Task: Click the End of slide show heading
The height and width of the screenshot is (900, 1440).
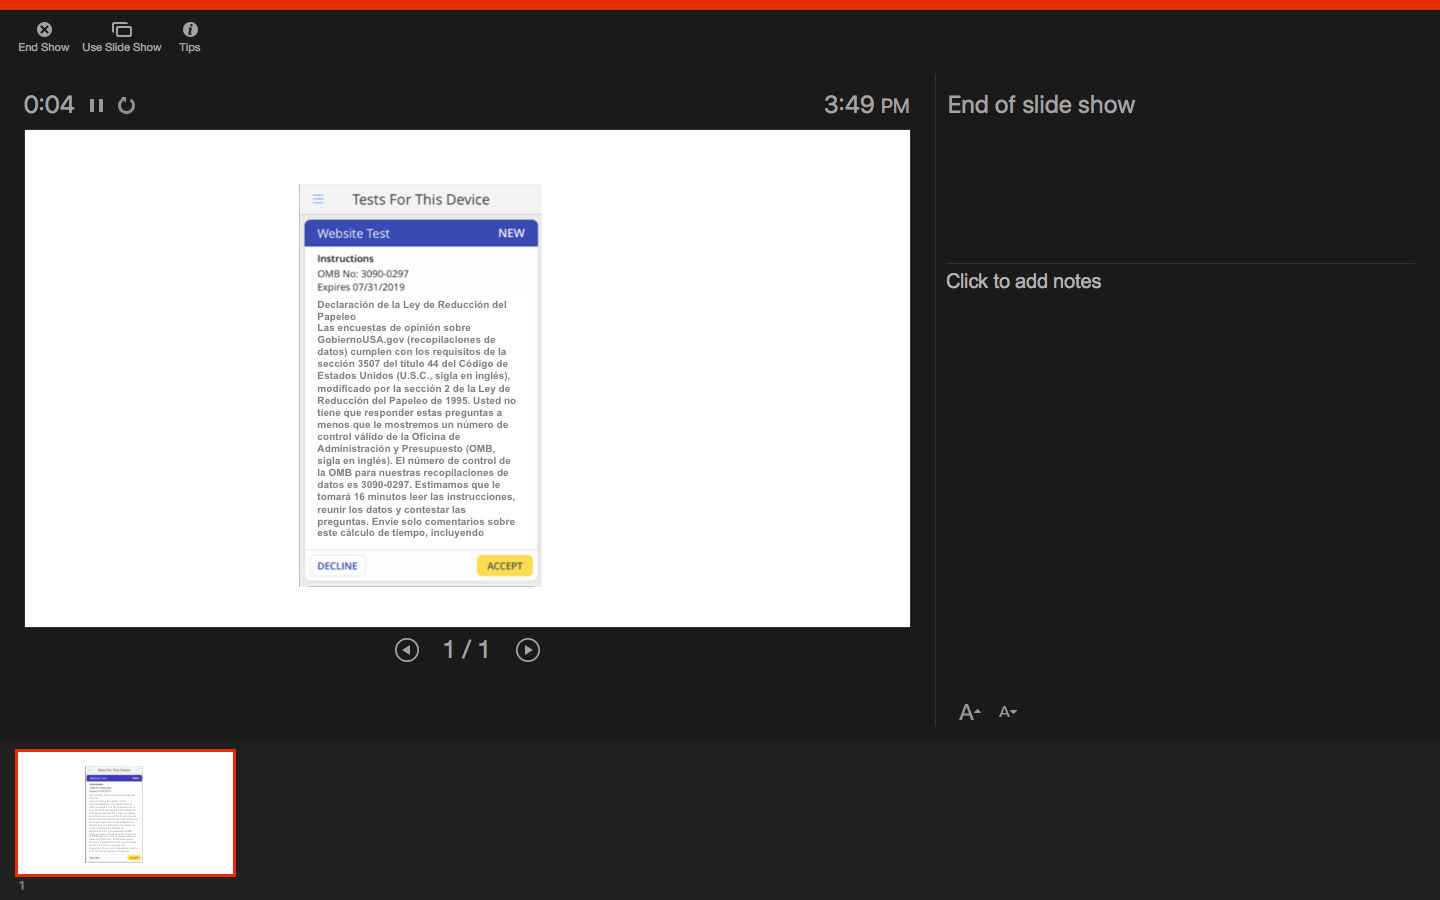Action: [x=1041, y=105]
